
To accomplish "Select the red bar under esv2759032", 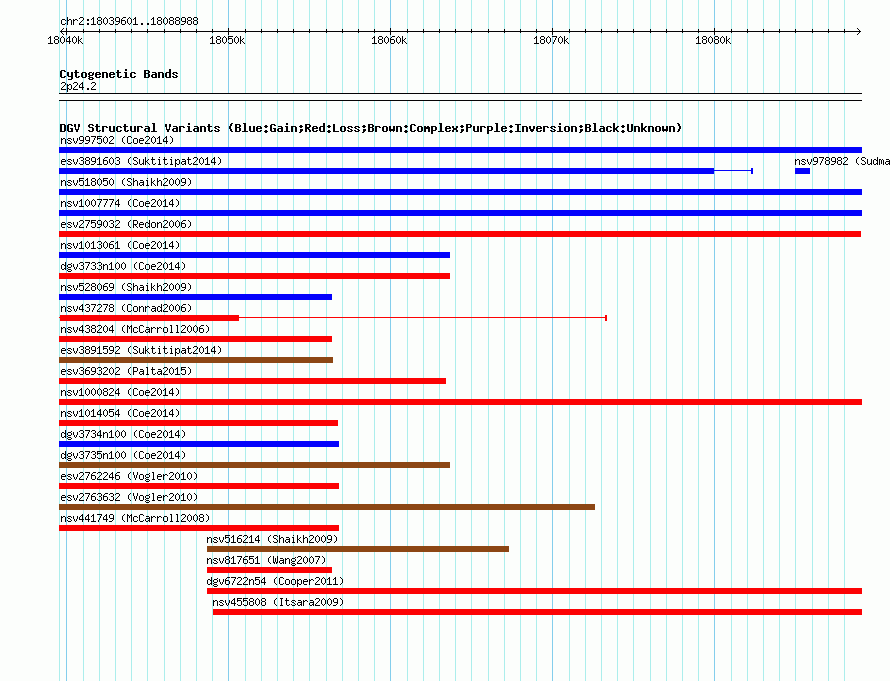I will 460,234.
